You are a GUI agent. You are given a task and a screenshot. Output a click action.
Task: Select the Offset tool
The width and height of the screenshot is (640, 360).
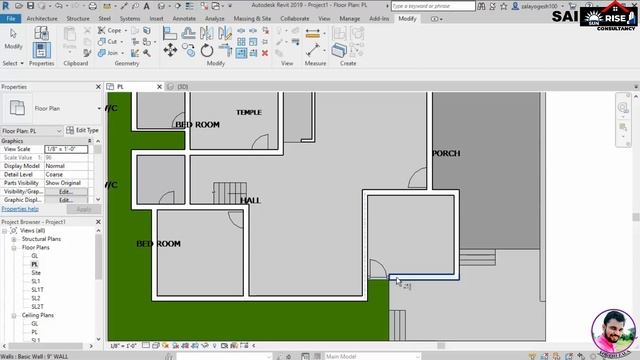pyautogui.click(x=188, y=33)
